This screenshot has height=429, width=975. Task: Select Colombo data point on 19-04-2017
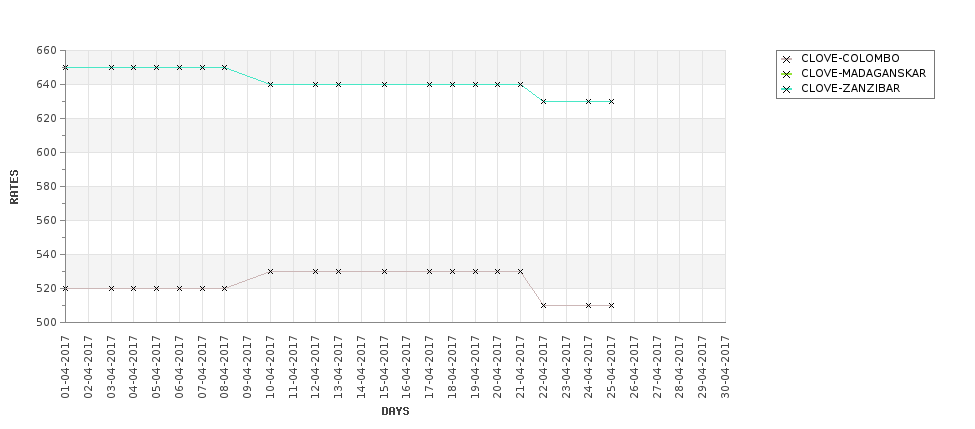pos(475,272)
